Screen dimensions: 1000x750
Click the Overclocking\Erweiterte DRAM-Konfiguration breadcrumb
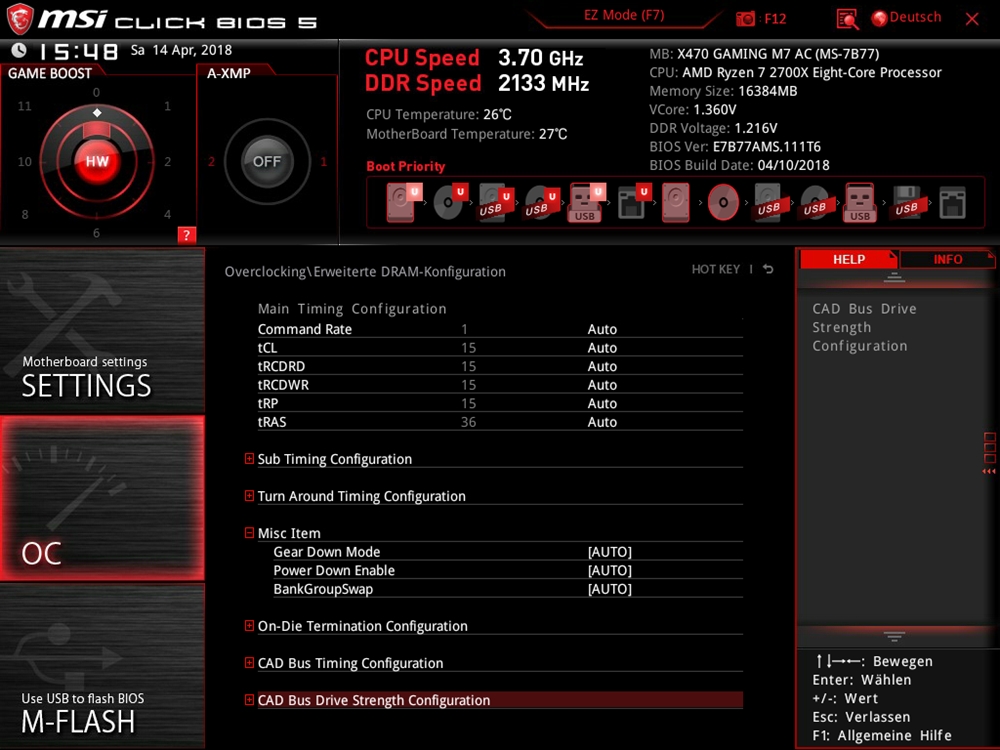pos(365,272)
